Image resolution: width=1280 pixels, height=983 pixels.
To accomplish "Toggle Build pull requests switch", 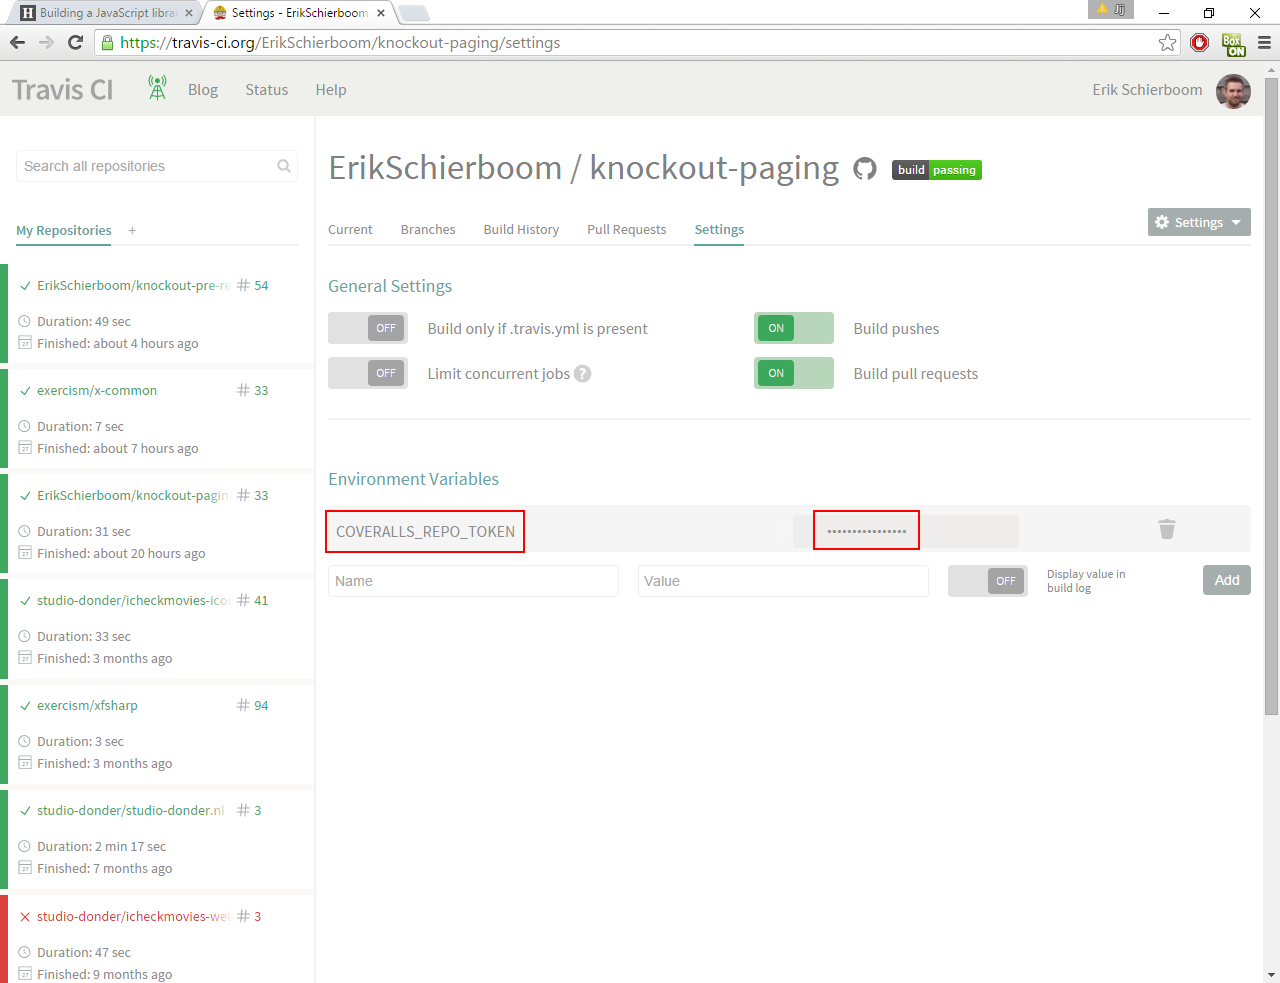I will 794,373.
